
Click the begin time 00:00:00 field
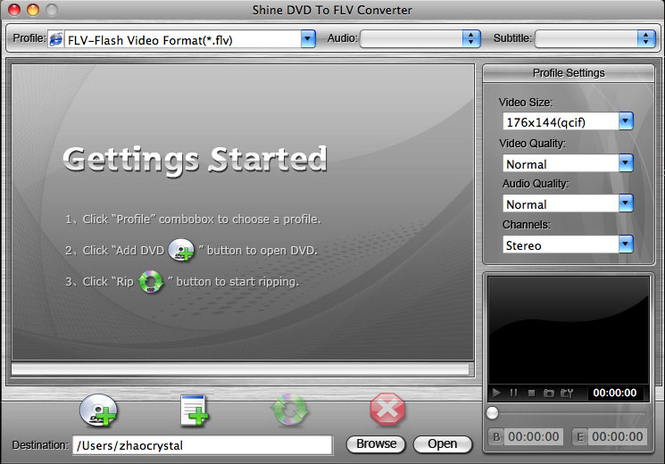(534, 437)
